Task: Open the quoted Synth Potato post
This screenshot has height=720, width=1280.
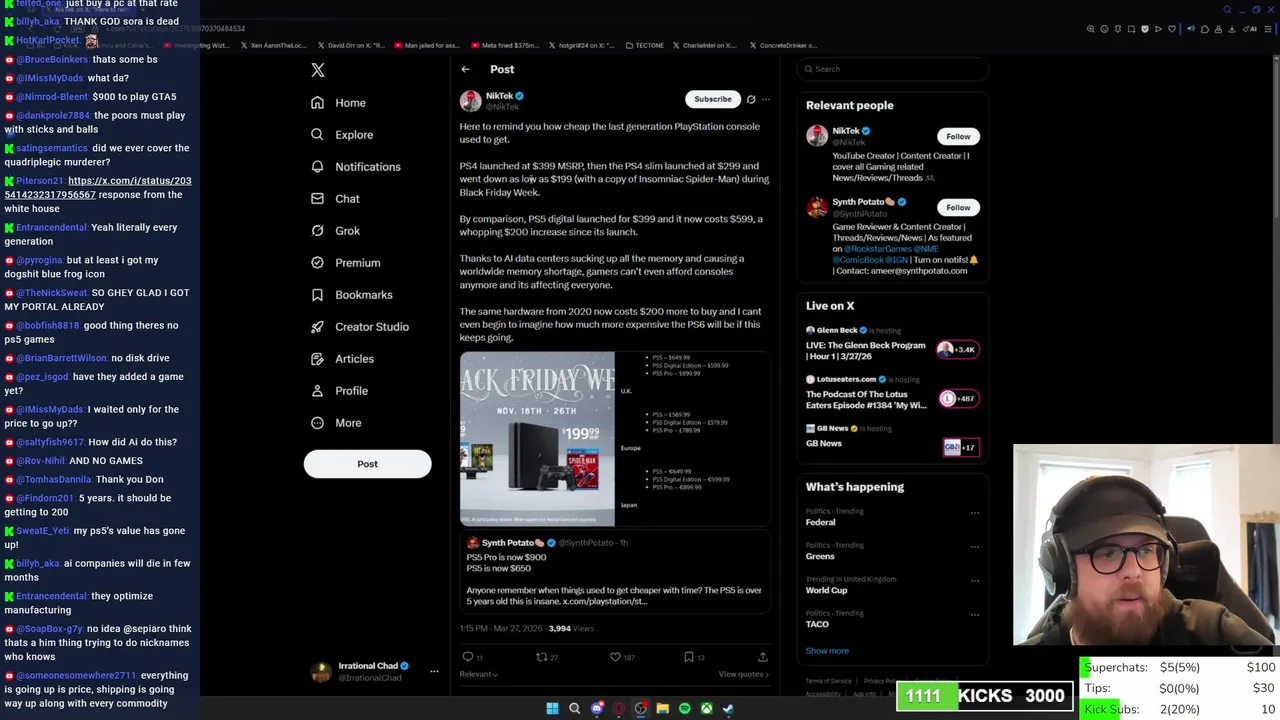Action: (x=615, y=571)
